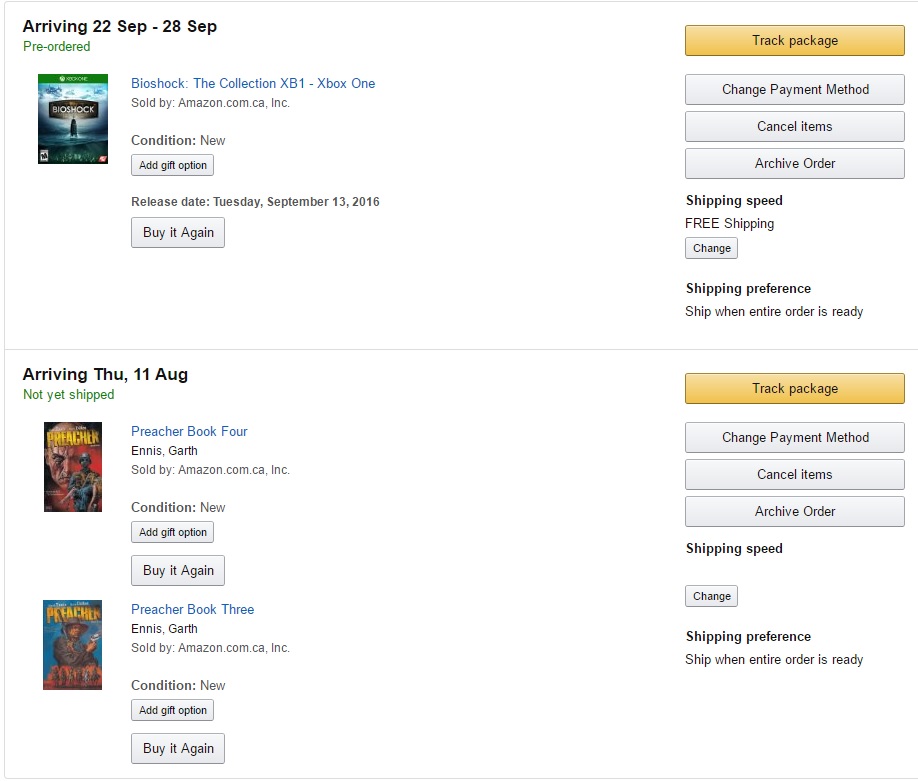This screenshot has height=781, width=918.
Task: Change Payment Method for Preacher order
Action: pos(794,438)
